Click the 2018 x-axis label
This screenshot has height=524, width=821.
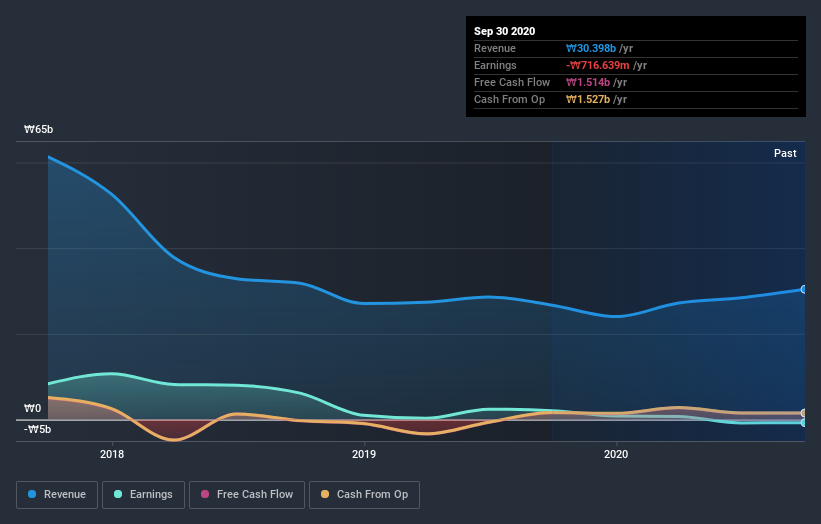pos(112,454)
